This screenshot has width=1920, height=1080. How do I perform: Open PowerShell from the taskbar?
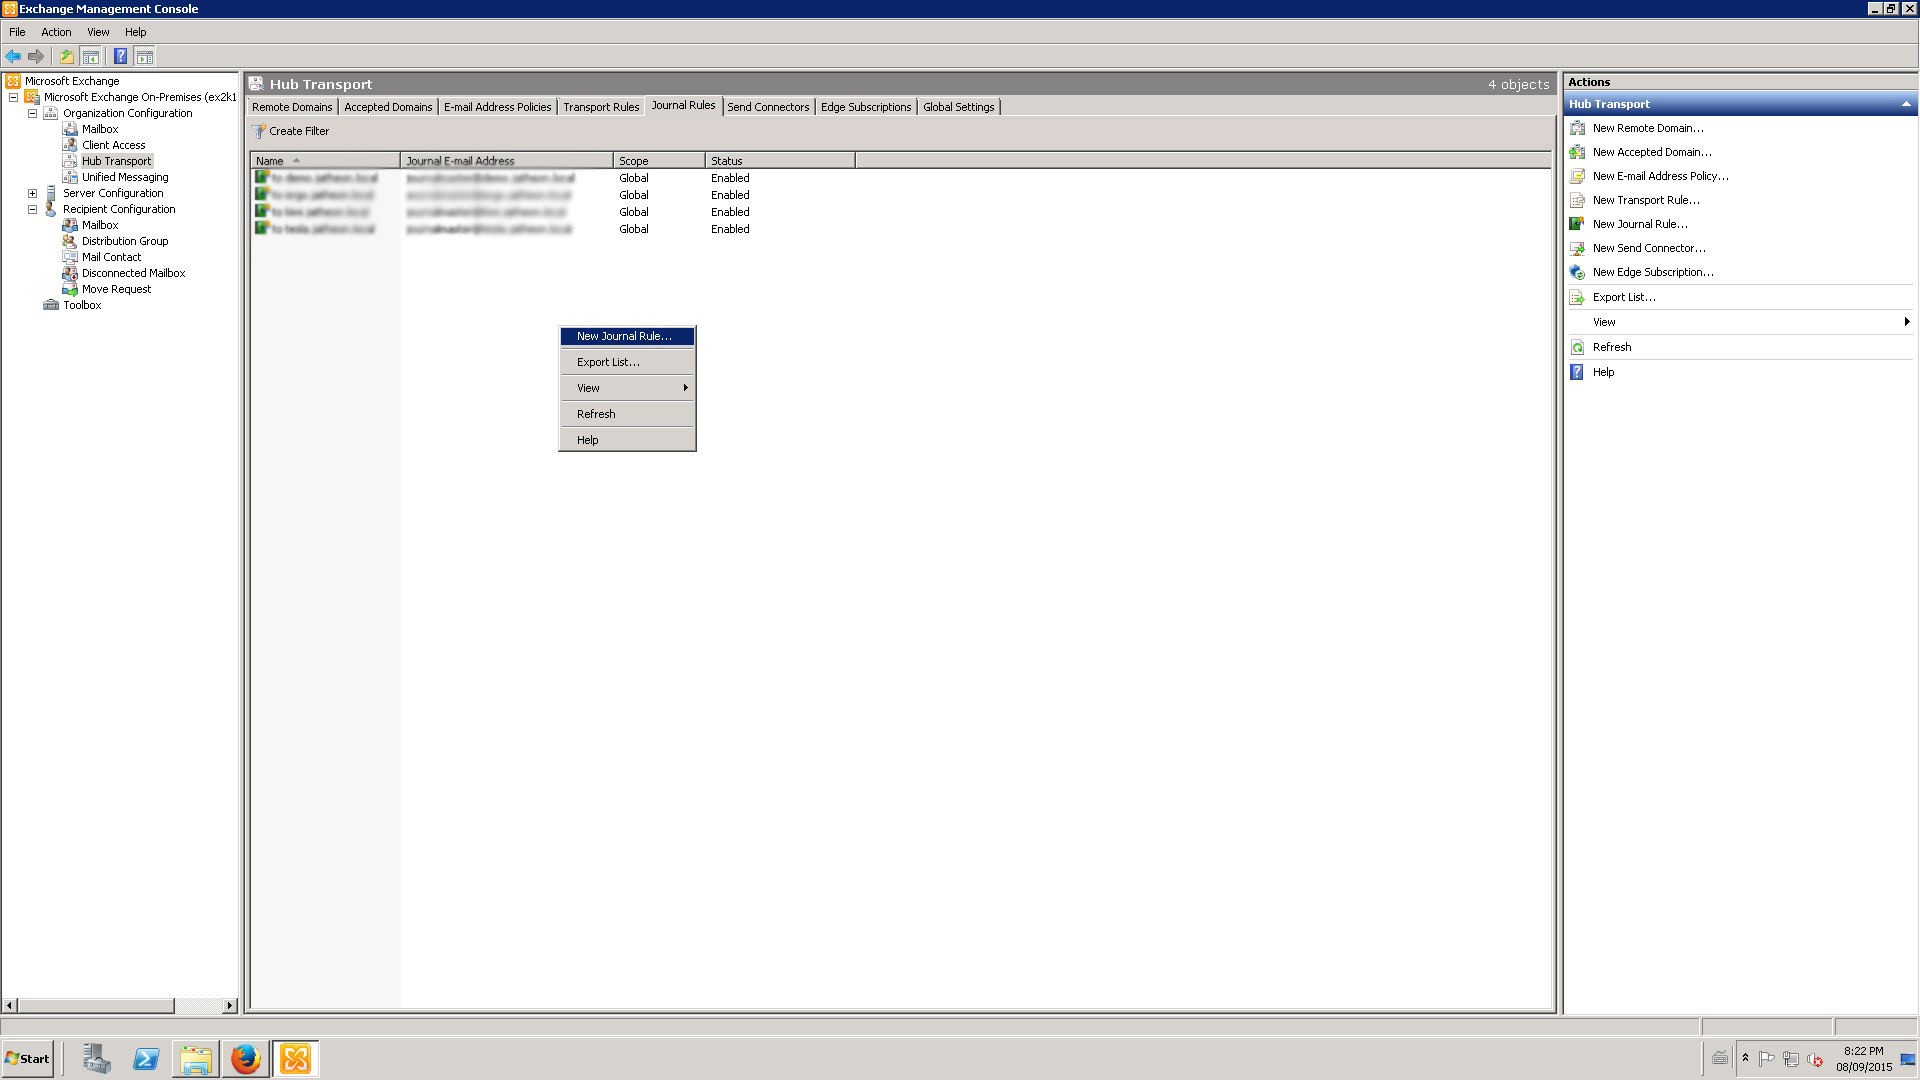[x=146, y=1059]
